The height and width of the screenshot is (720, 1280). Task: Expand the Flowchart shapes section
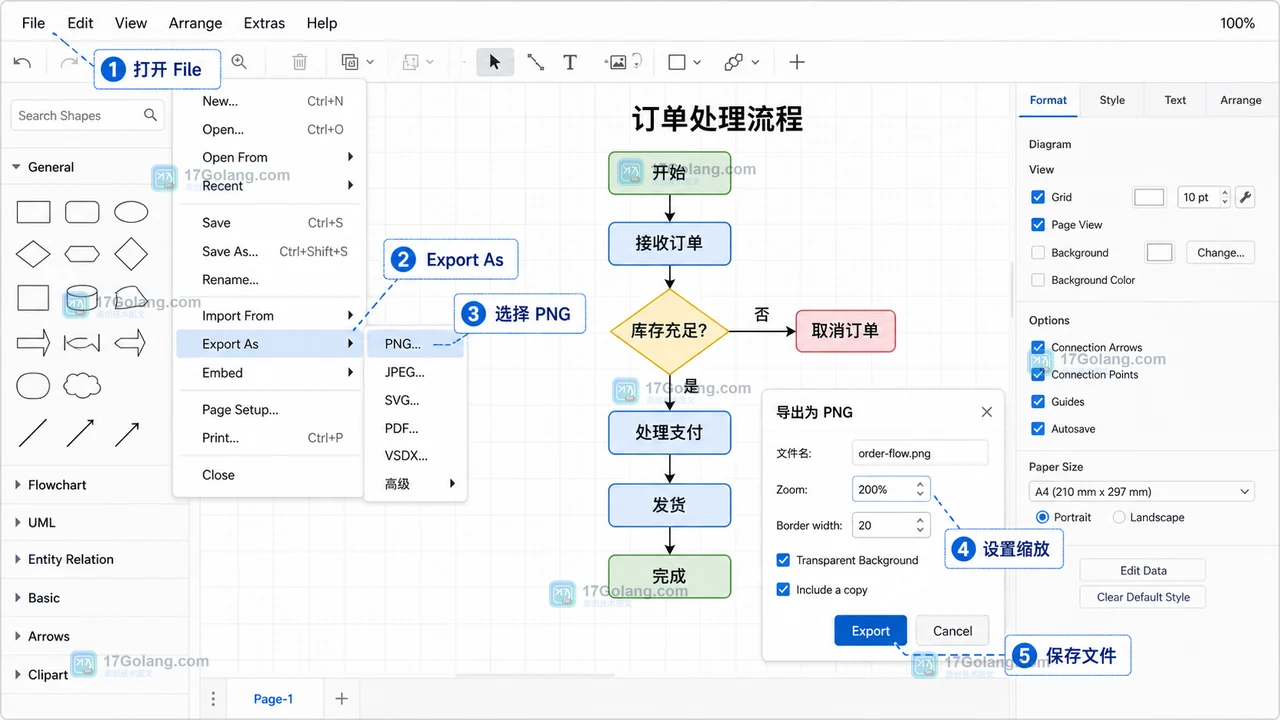pos(17,485)
